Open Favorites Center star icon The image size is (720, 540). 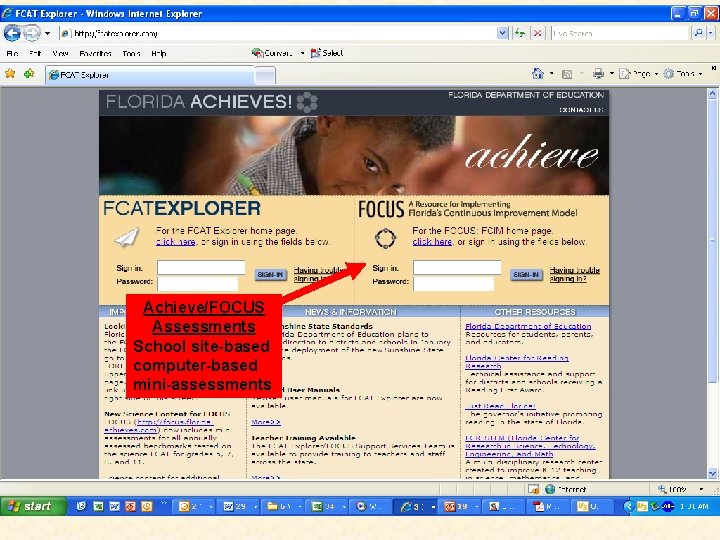click(10, 73)
